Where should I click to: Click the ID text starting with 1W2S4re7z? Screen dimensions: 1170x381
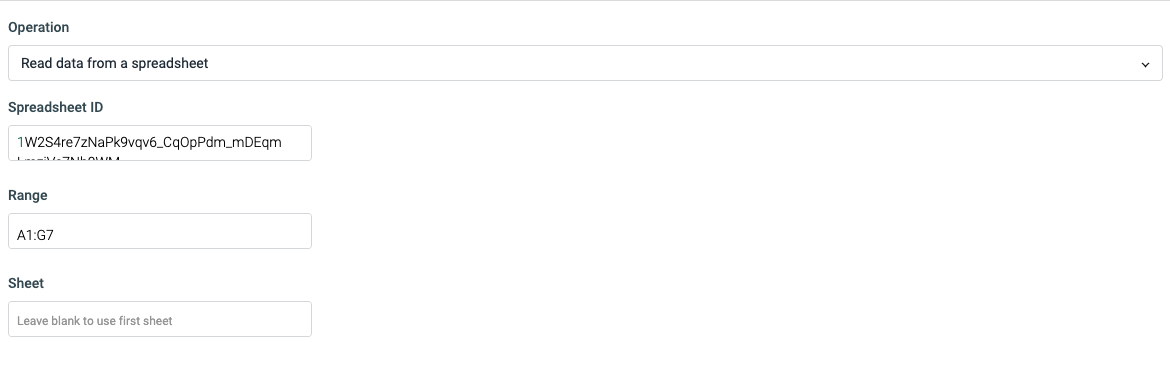(149, 142)
